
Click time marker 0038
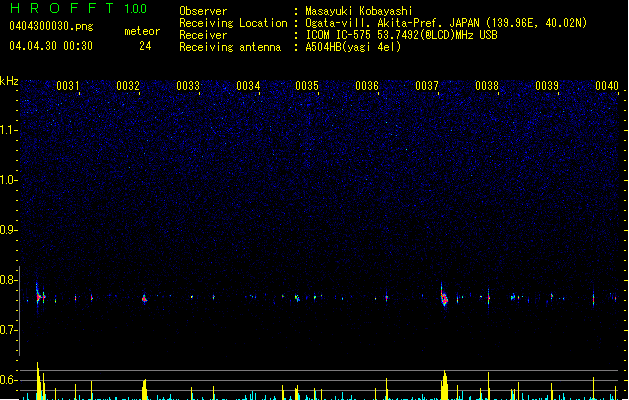point(487,85)
